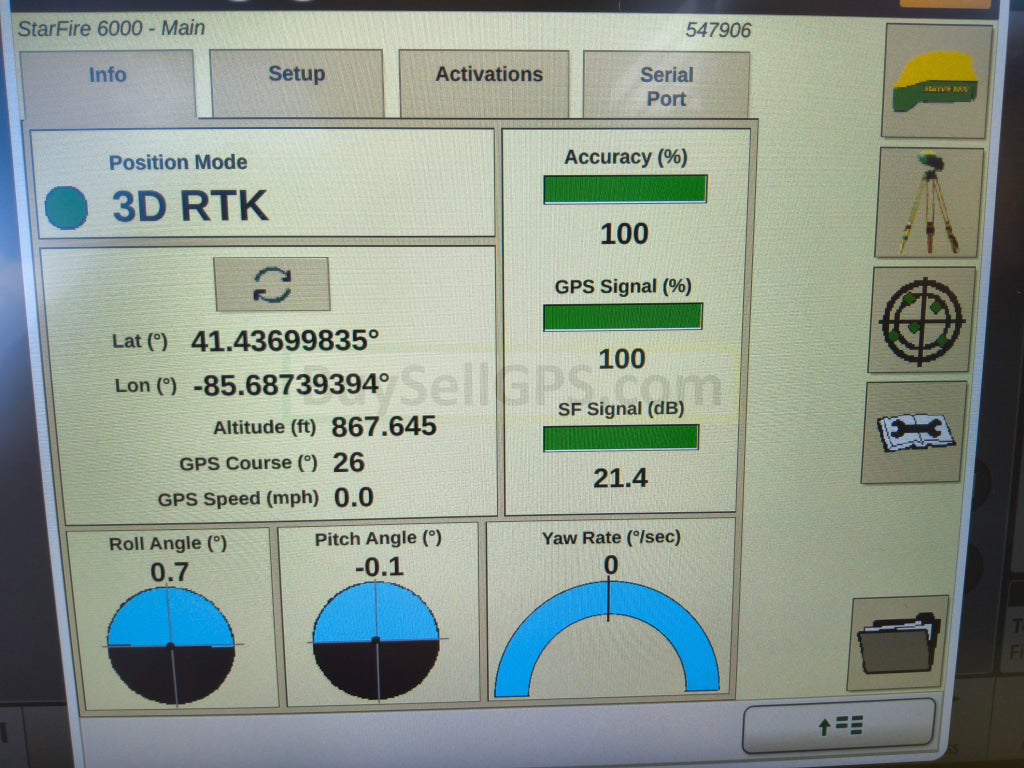1024x768 pixels.
Task: Click the file folder icon
Action: point(898,643)
